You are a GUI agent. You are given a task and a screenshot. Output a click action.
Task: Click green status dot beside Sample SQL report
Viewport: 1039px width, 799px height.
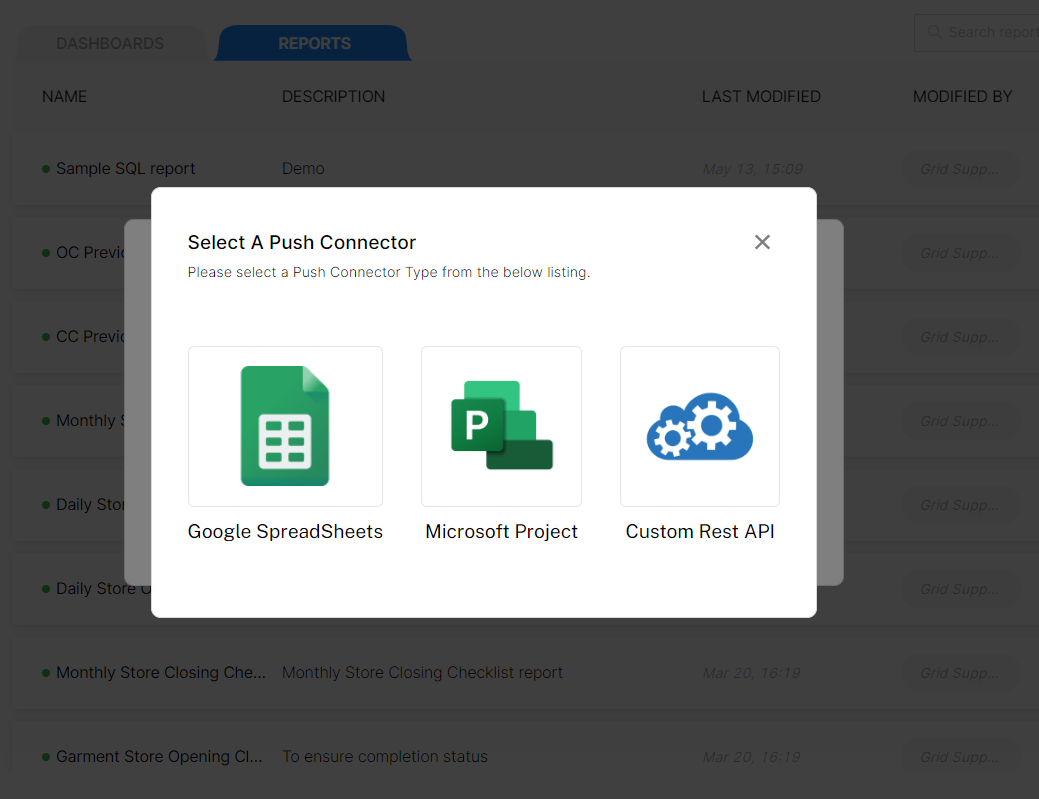[x=46, y=169]
